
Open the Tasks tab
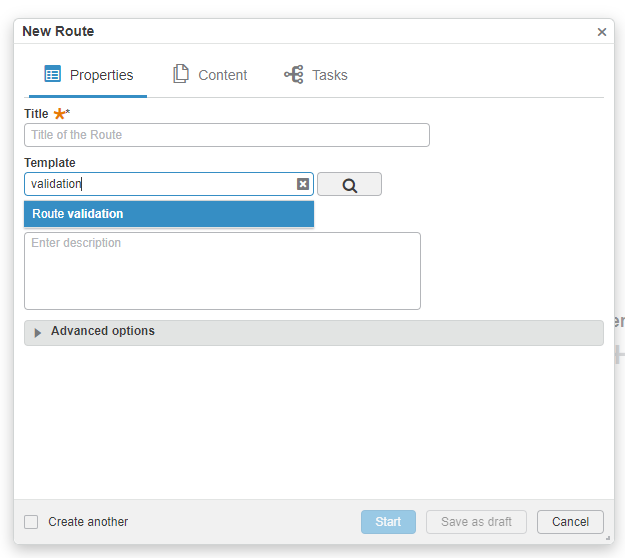tap(329, 75)
